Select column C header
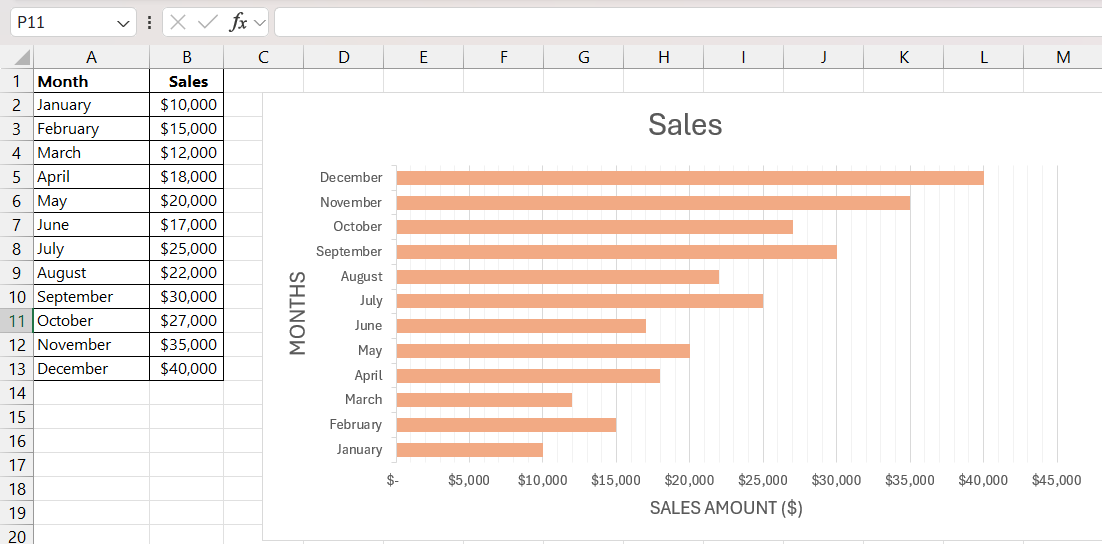Screen dimensions: 1102x544 (x=264, y=58)
